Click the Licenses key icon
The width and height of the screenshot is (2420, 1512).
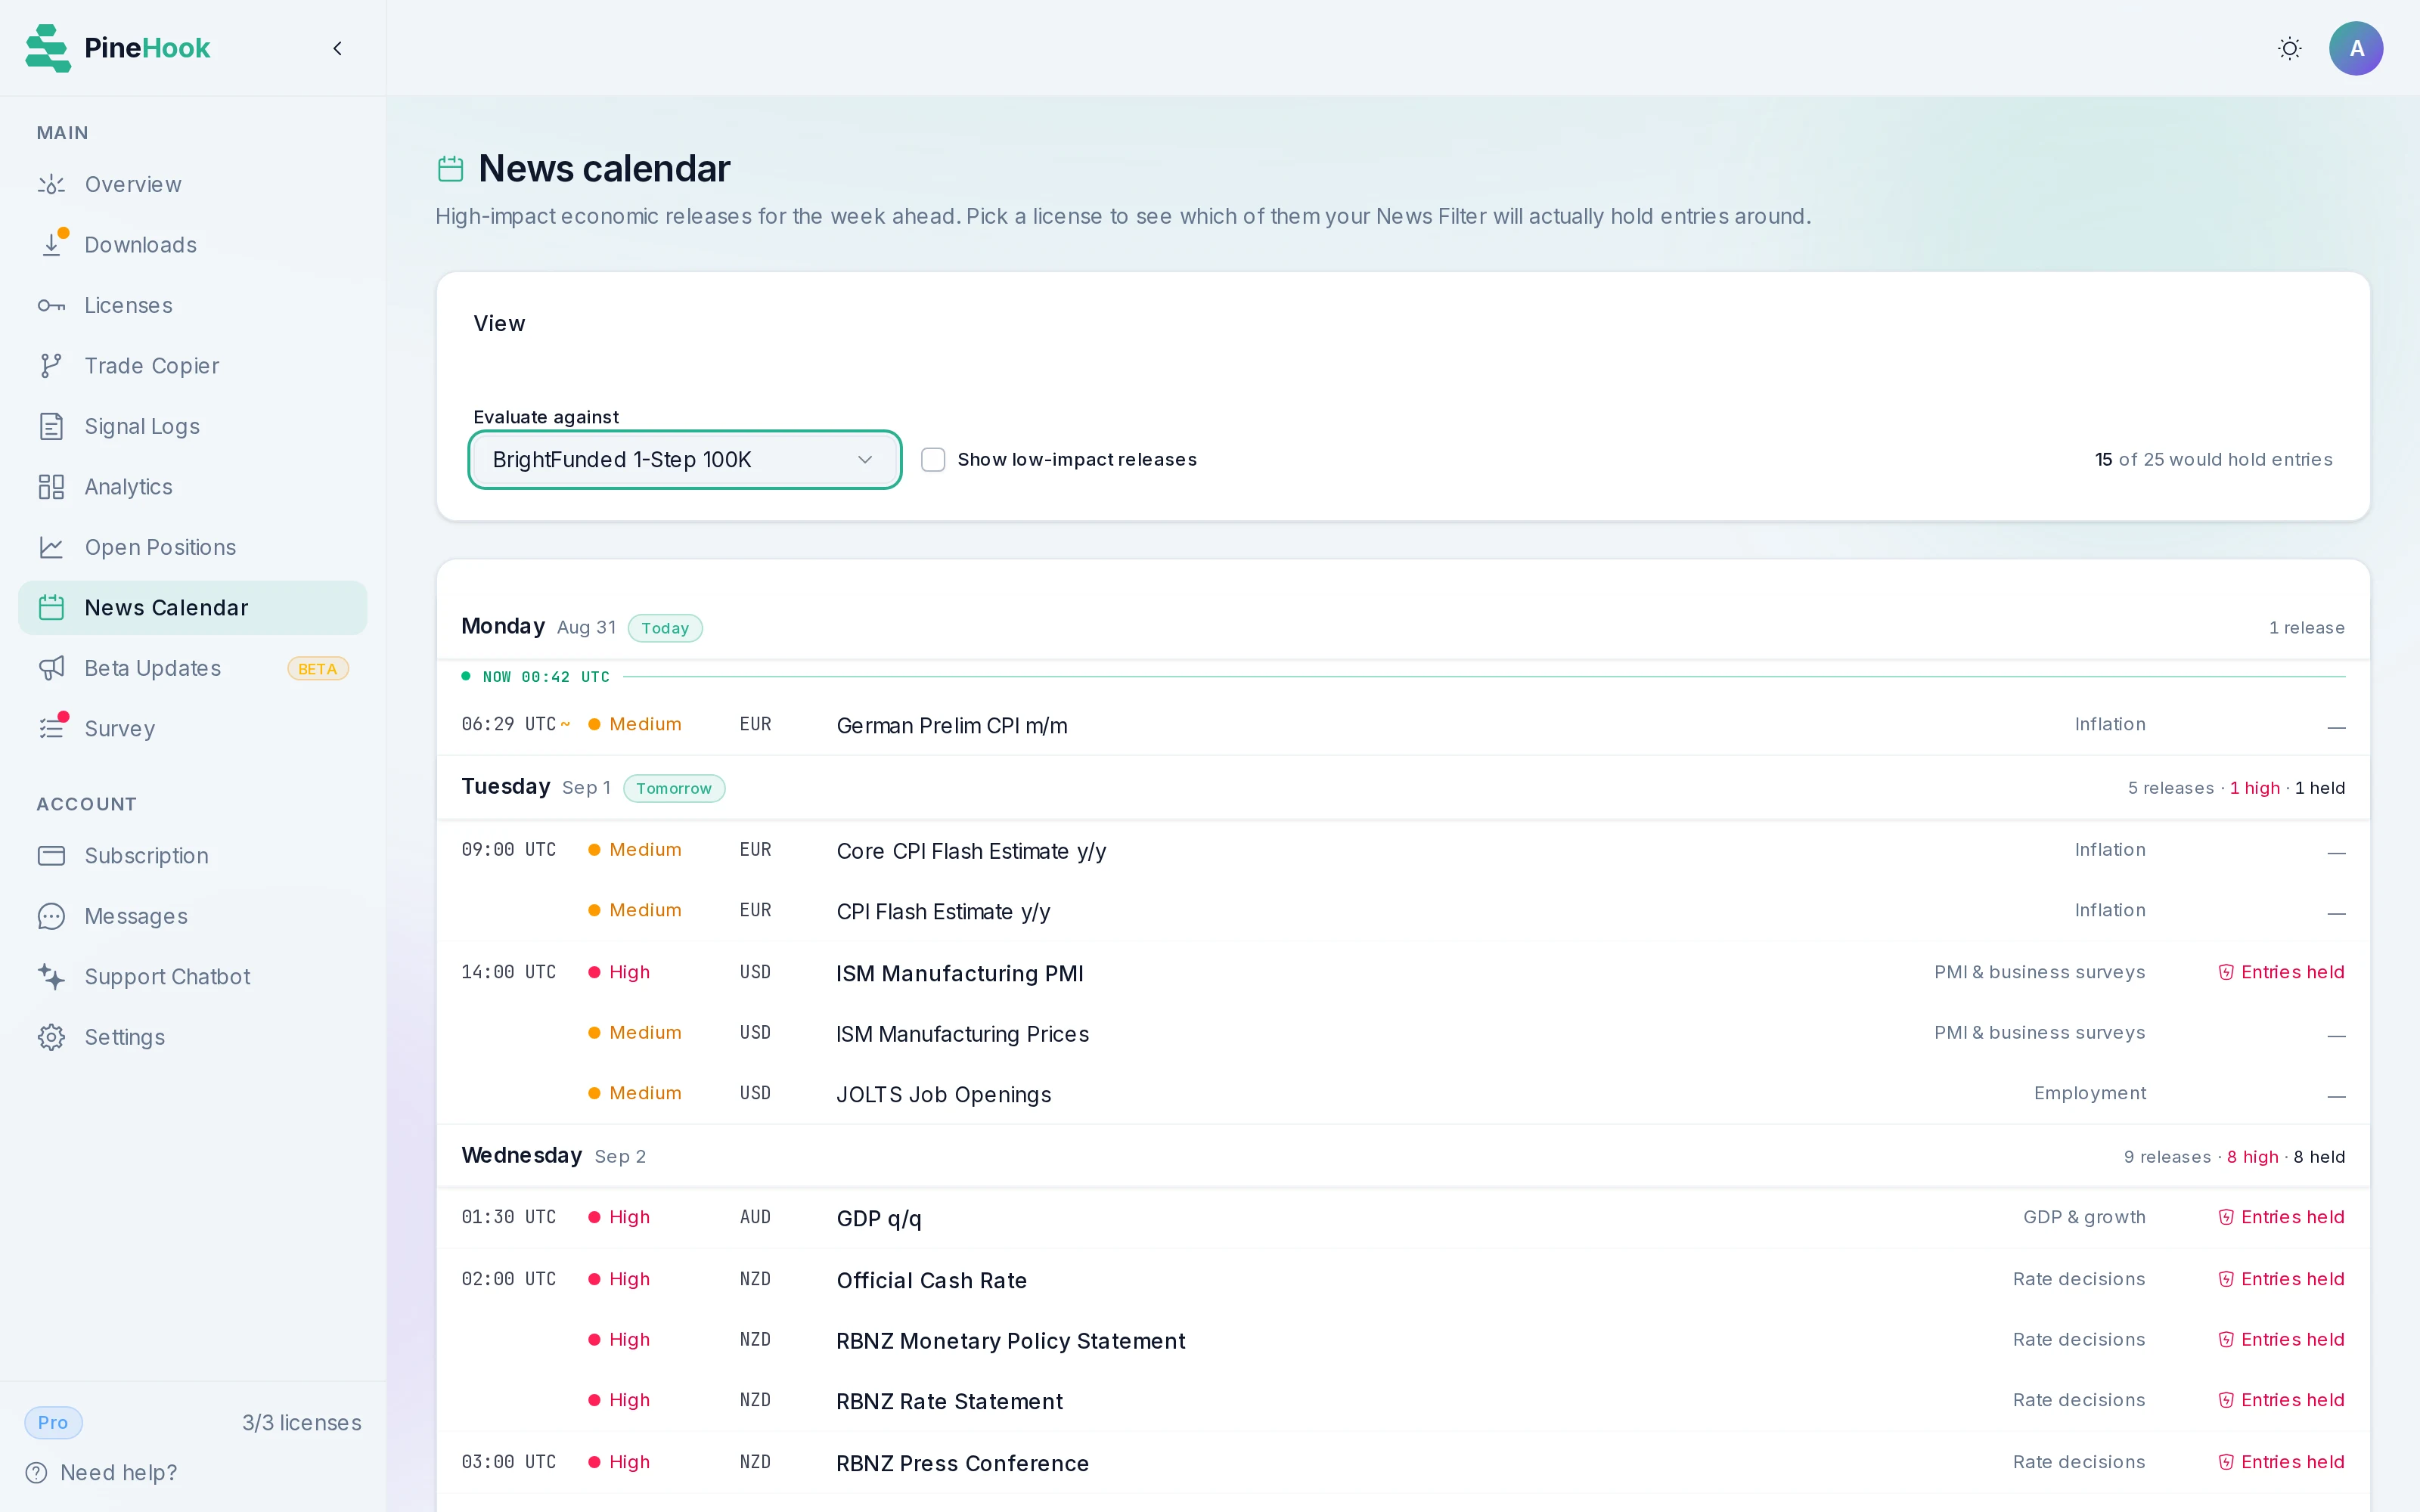[51, 305]
